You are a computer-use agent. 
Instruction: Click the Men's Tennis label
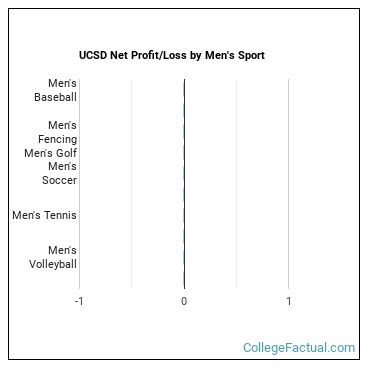pyautogui.click(x=44, y=215)
